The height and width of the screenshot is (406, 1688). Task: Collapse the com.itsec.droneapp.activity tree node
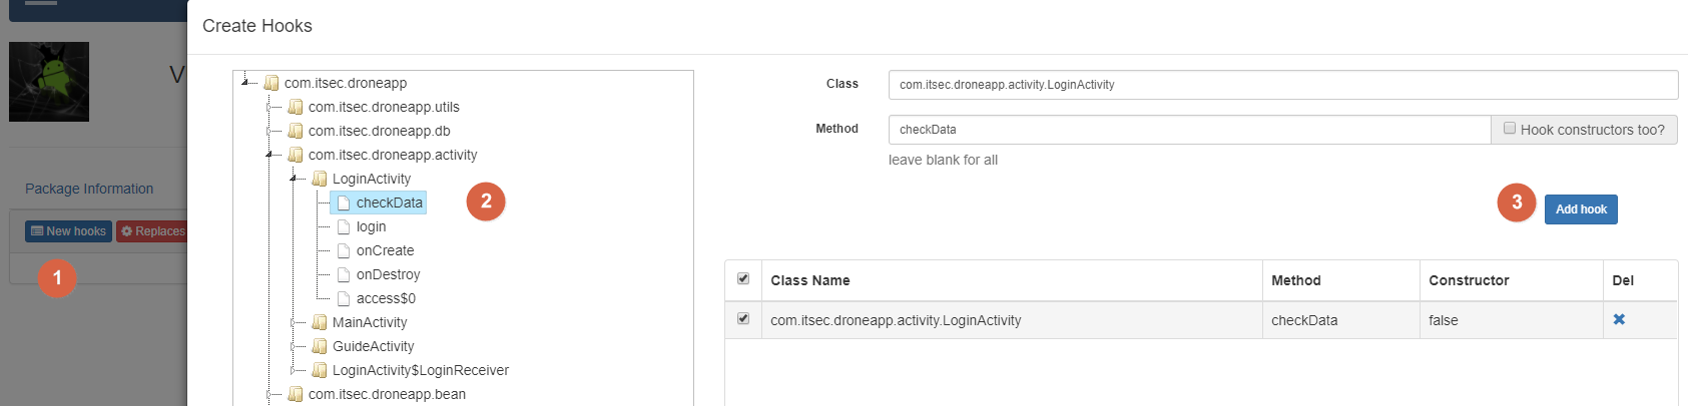point(270,155)
